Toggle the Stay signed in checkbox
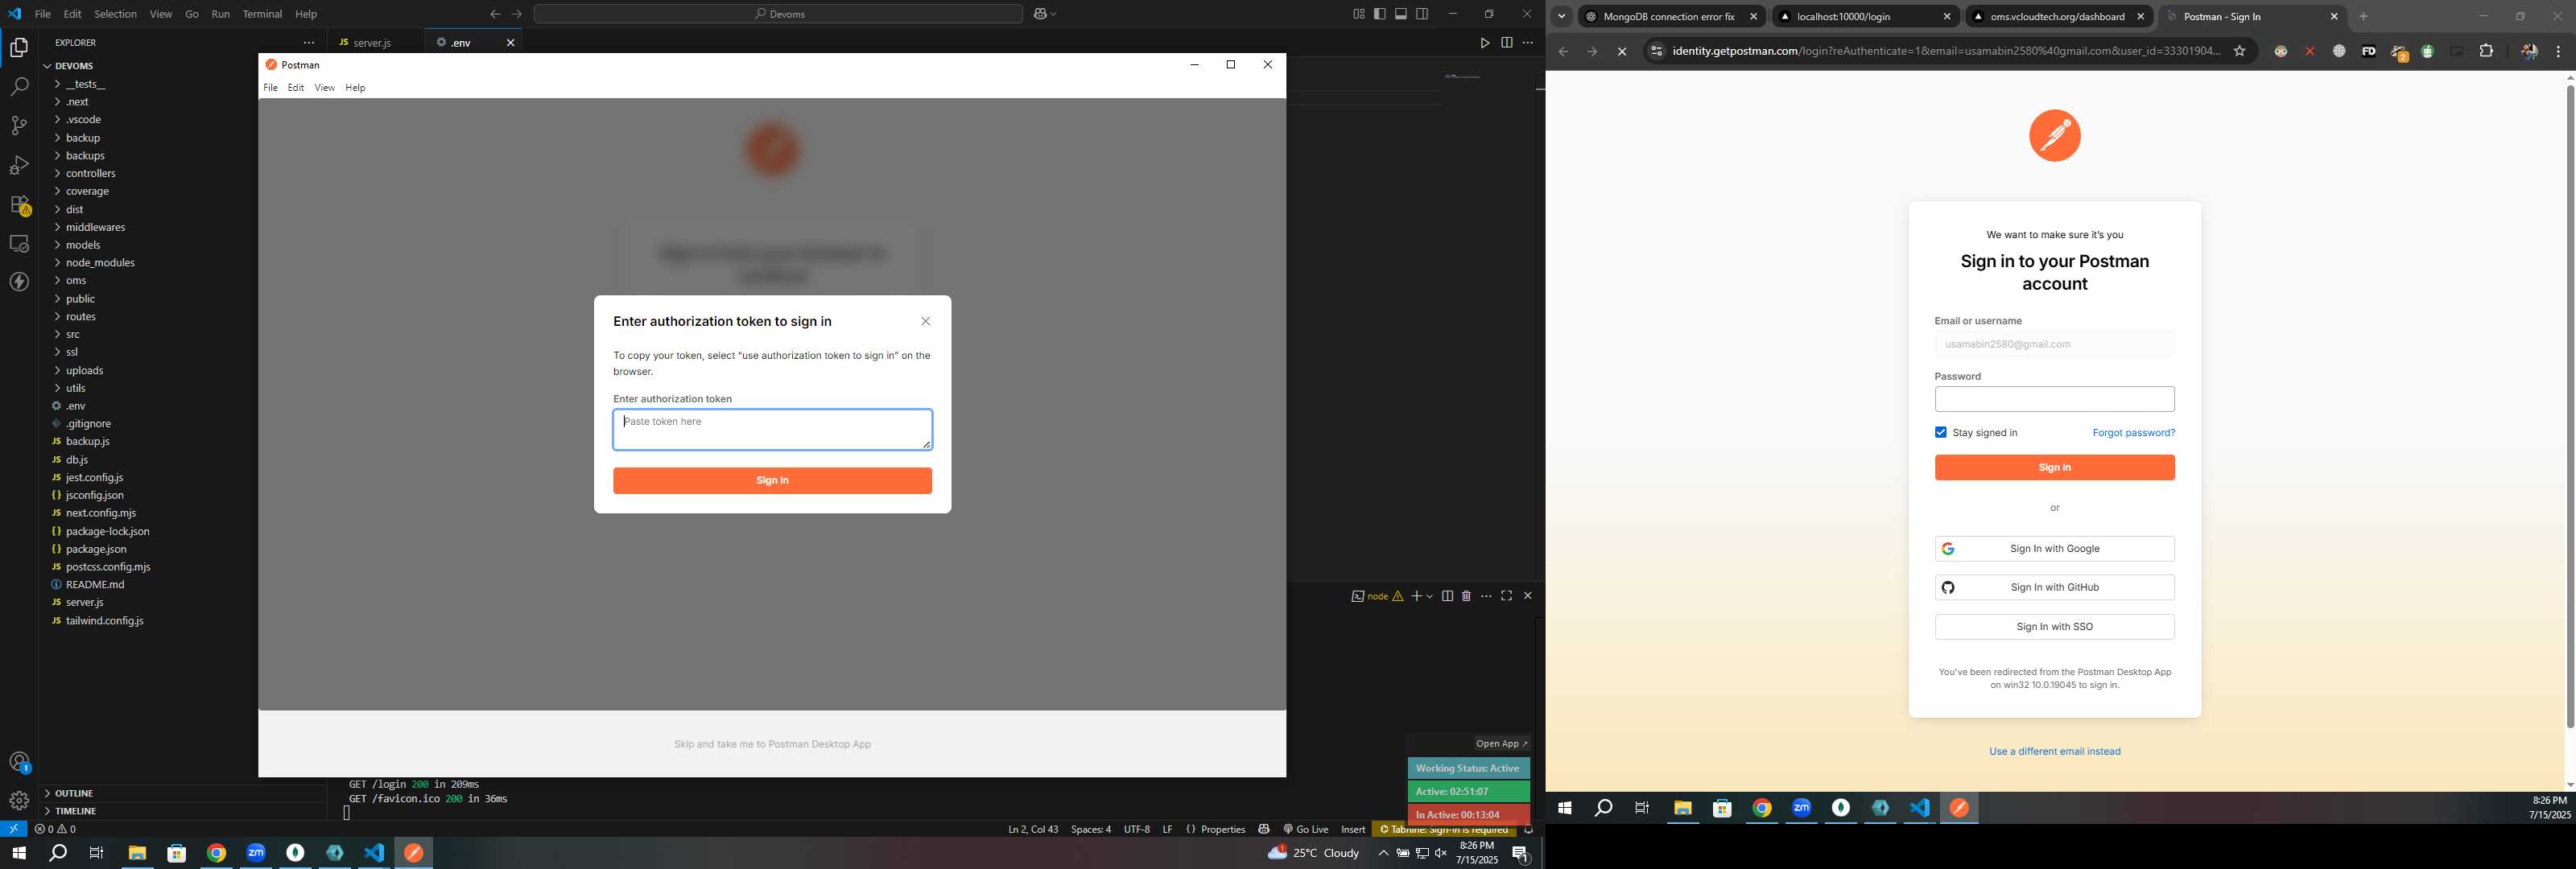 (1941, 432)
